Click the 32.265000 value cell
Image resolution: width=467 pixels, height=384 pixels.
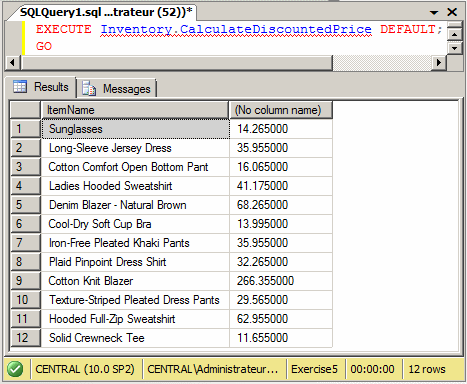click(281, 262)
